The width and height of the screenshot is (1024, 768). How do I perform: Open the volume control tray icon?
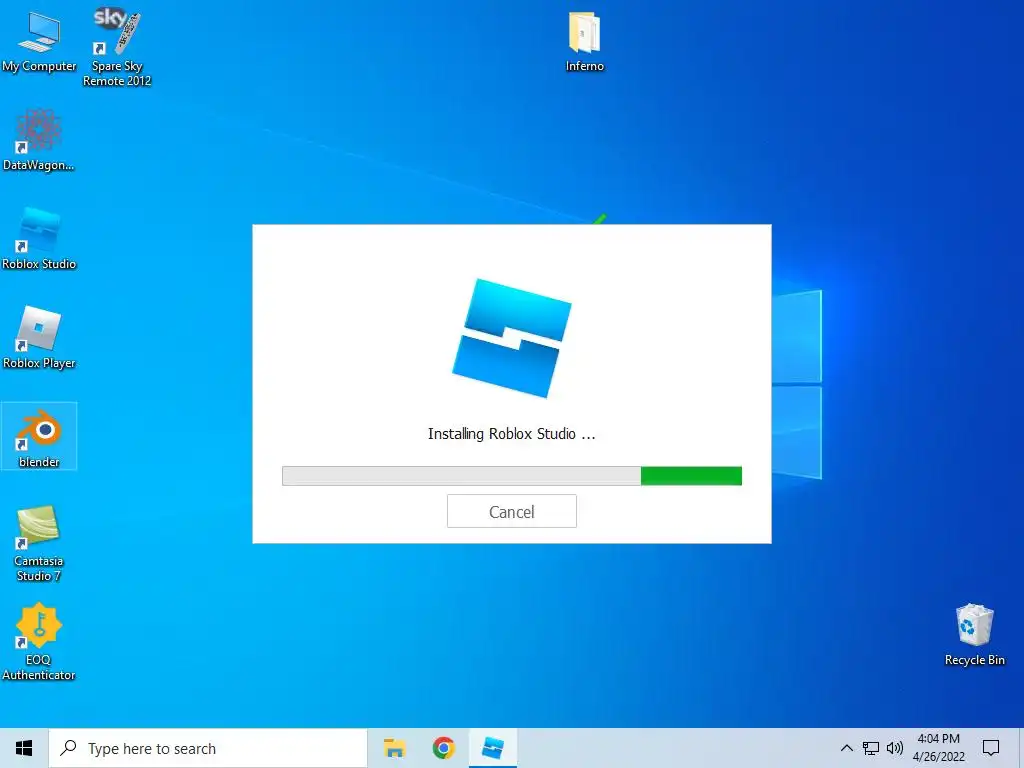(895, 748)
